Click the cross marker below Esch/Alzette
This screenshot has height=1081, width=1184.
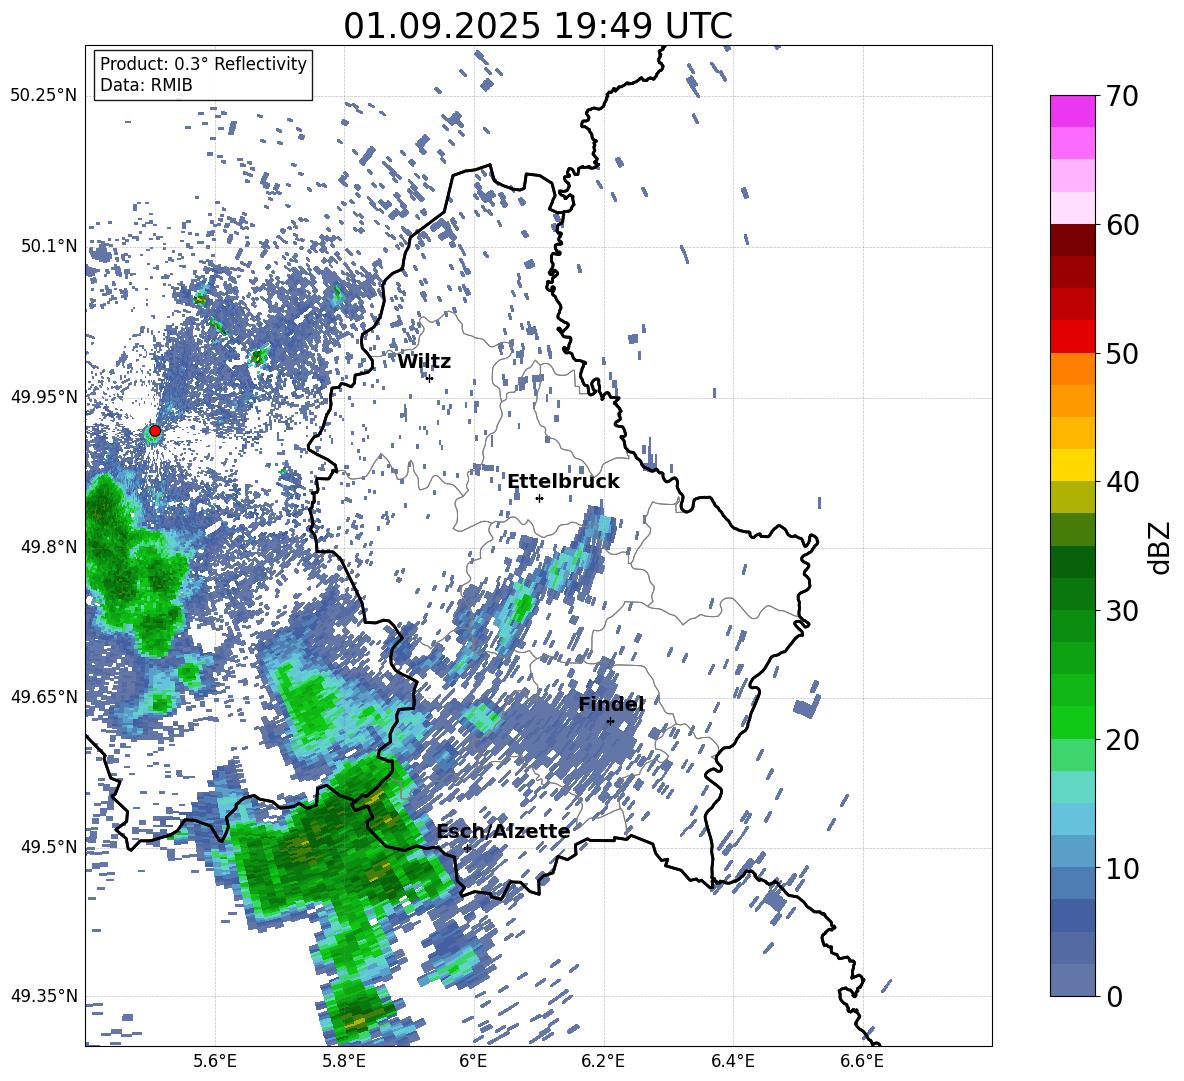467,848
